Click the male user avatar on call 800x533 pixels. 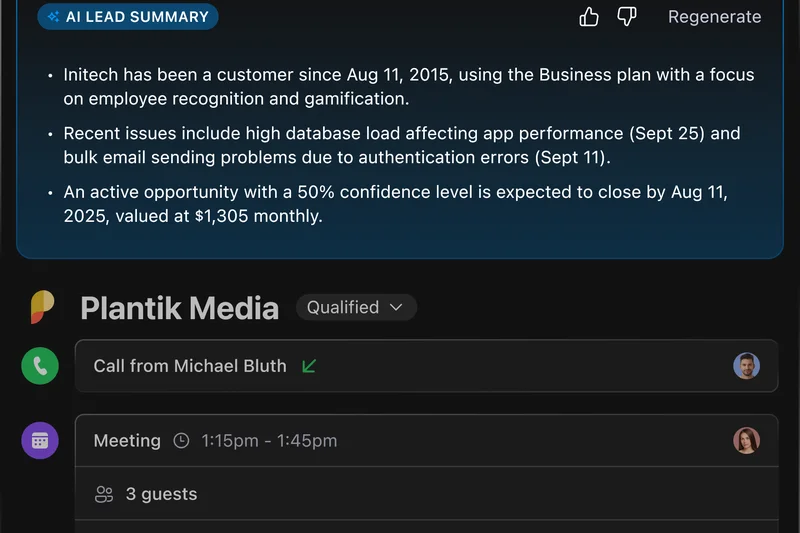[x=746, y=366]
